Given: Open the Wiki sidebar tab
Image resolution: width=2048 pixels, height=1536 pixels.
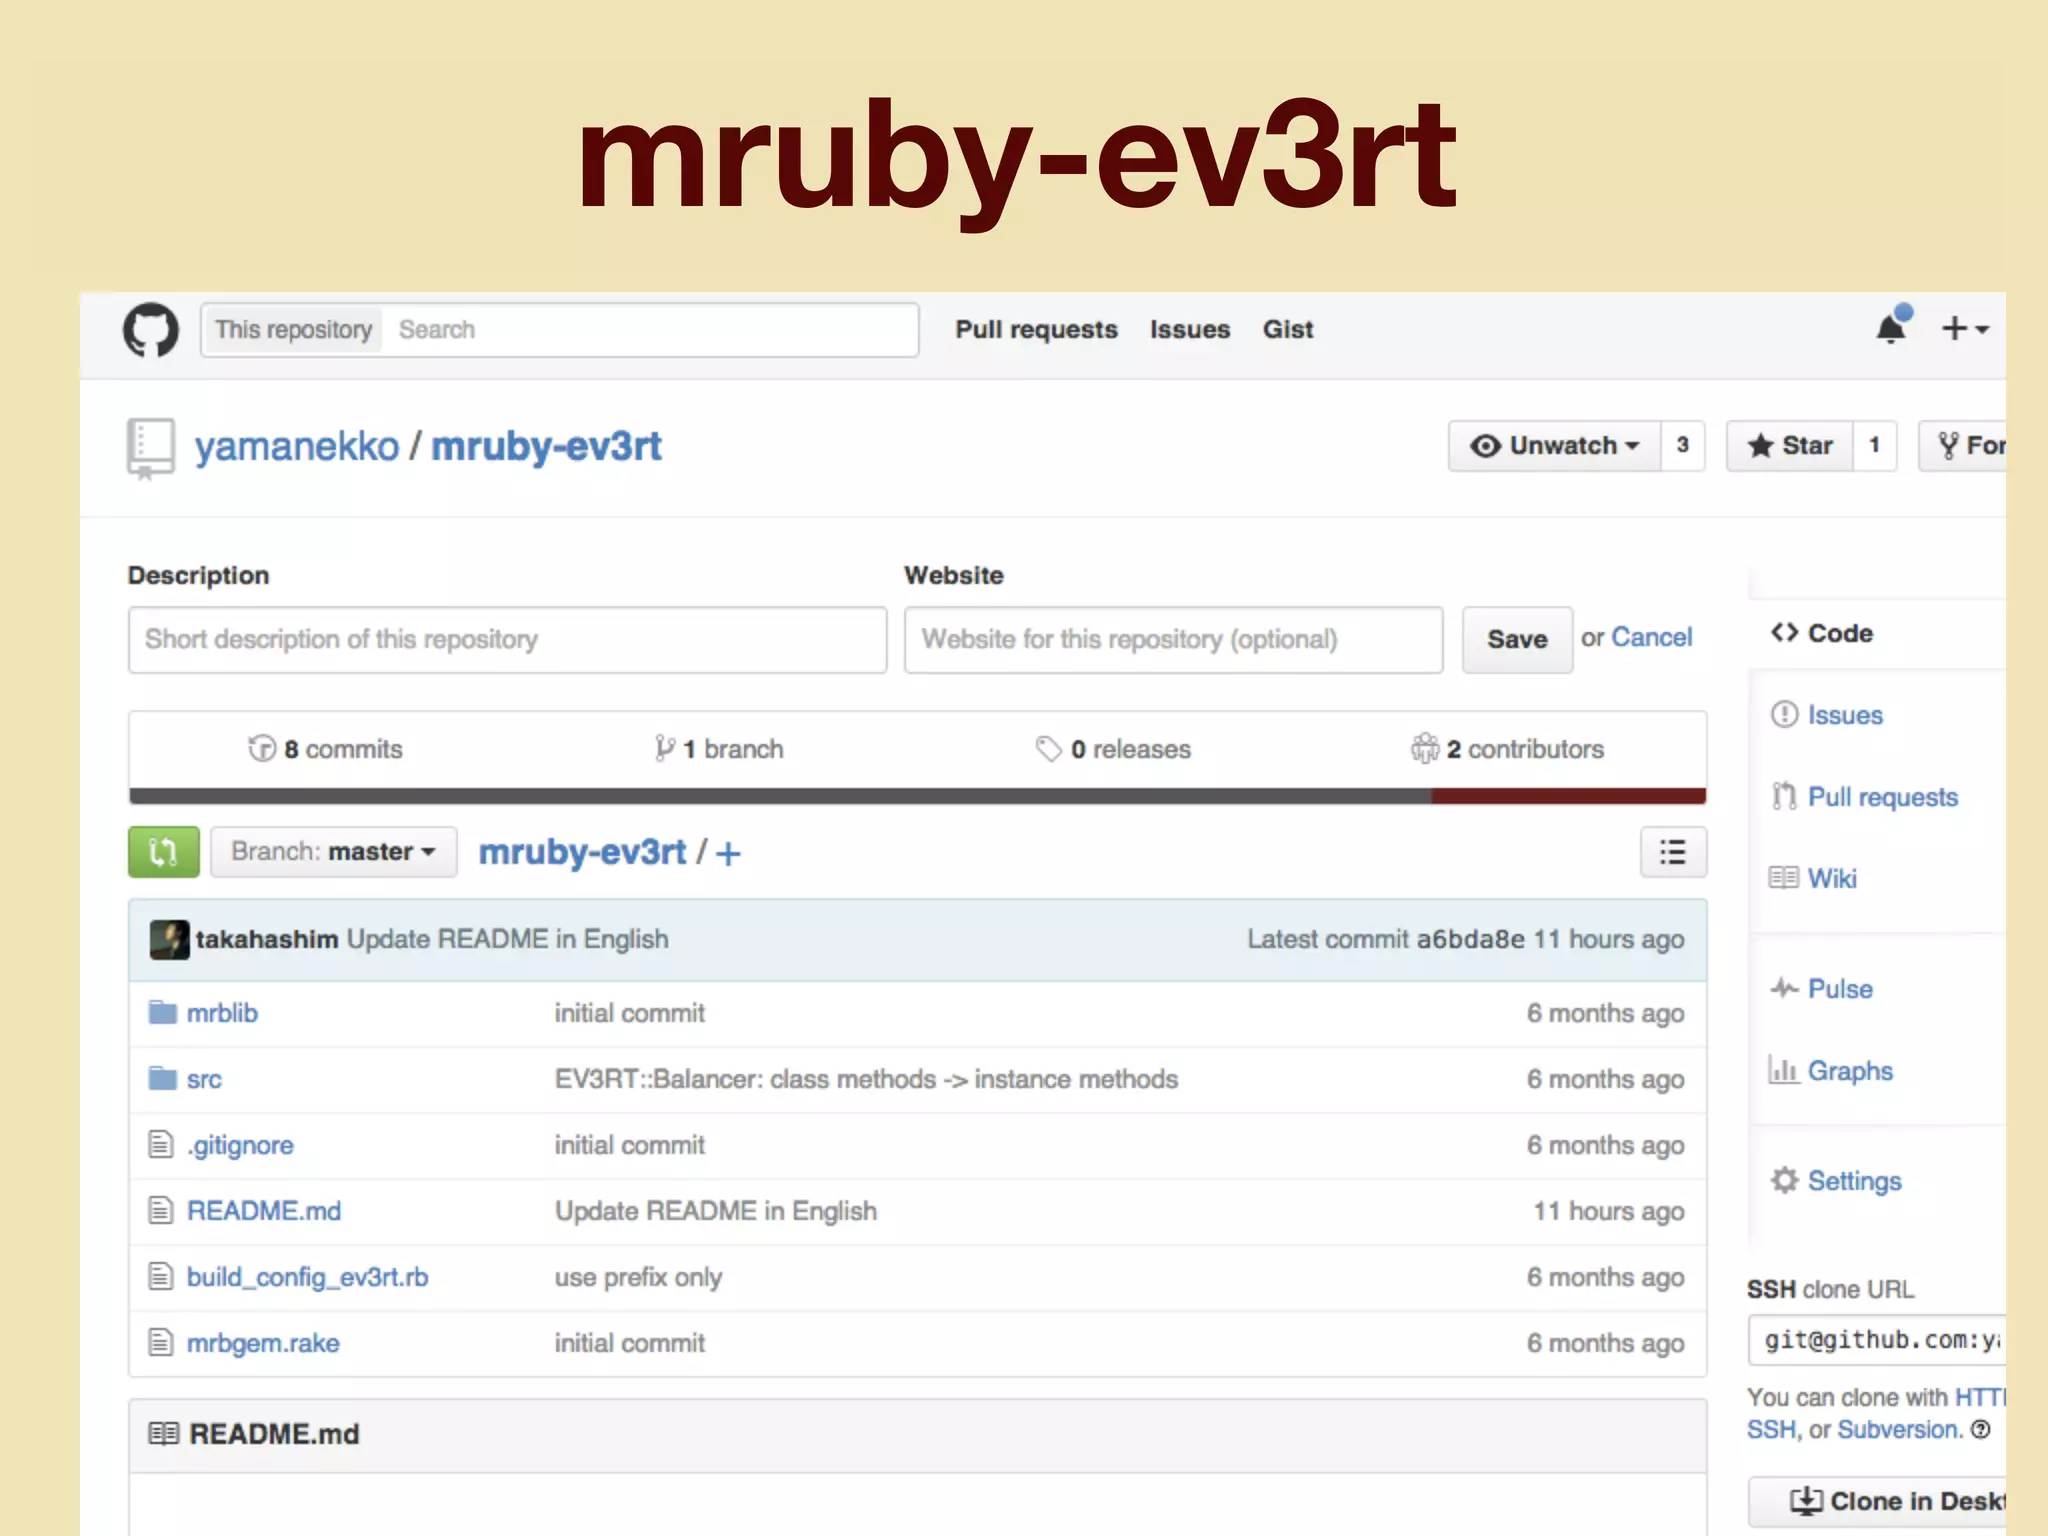Looking at the screenshot, I should coord(1813,878).
